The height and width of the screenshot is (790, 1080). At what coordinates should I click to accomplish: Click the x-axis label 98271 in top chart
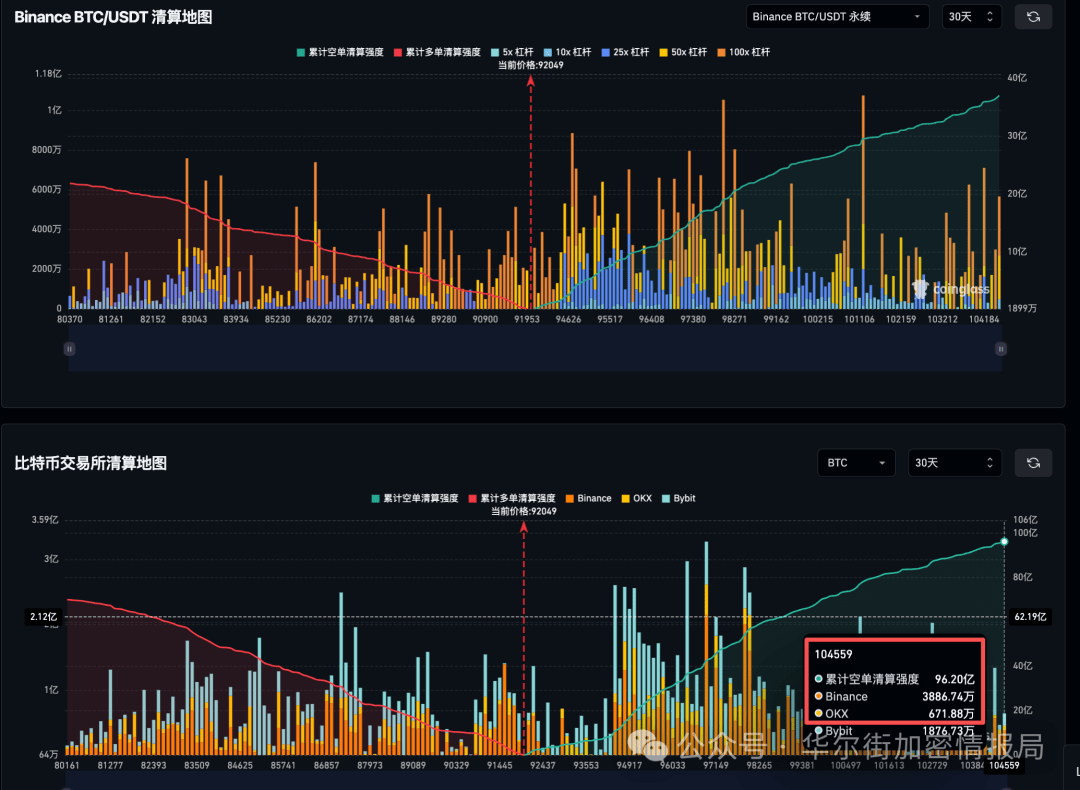pyautogui.click(x=734, y=320)
